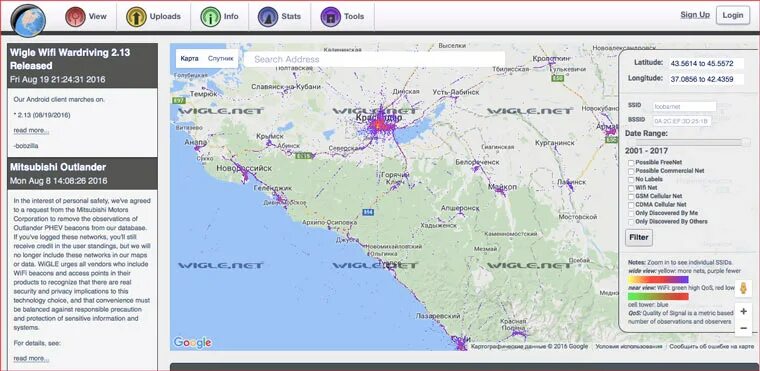The image size is (760, 371).
Task: Click the Майкоп label on the map
Action: click(503, 187)
